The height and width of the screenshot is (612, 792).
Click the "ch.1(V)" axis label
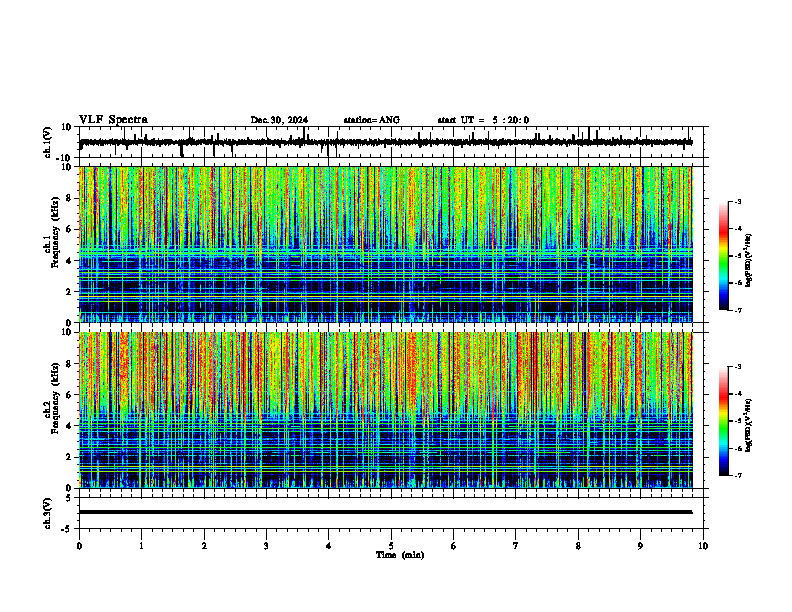(x=48, y=142)
